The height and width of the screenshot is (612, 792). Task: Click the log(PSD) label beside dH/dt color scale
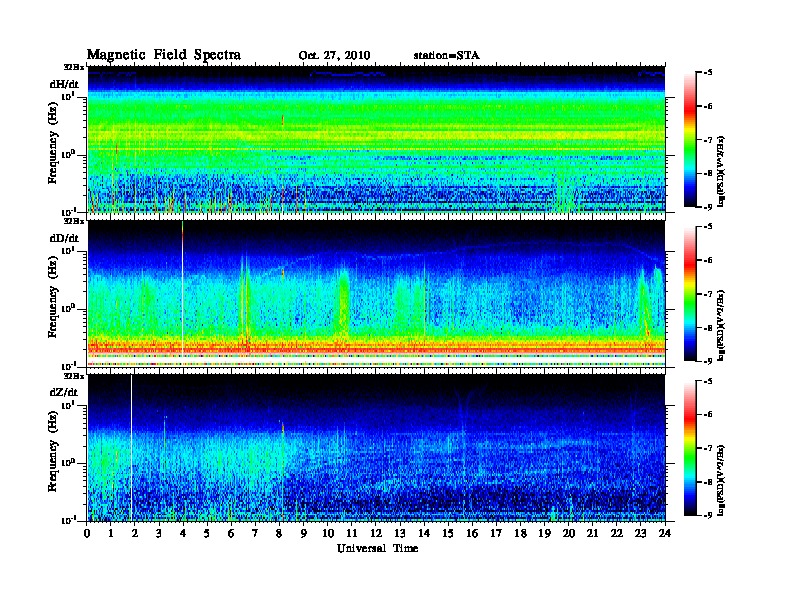(x=721, y=171)
